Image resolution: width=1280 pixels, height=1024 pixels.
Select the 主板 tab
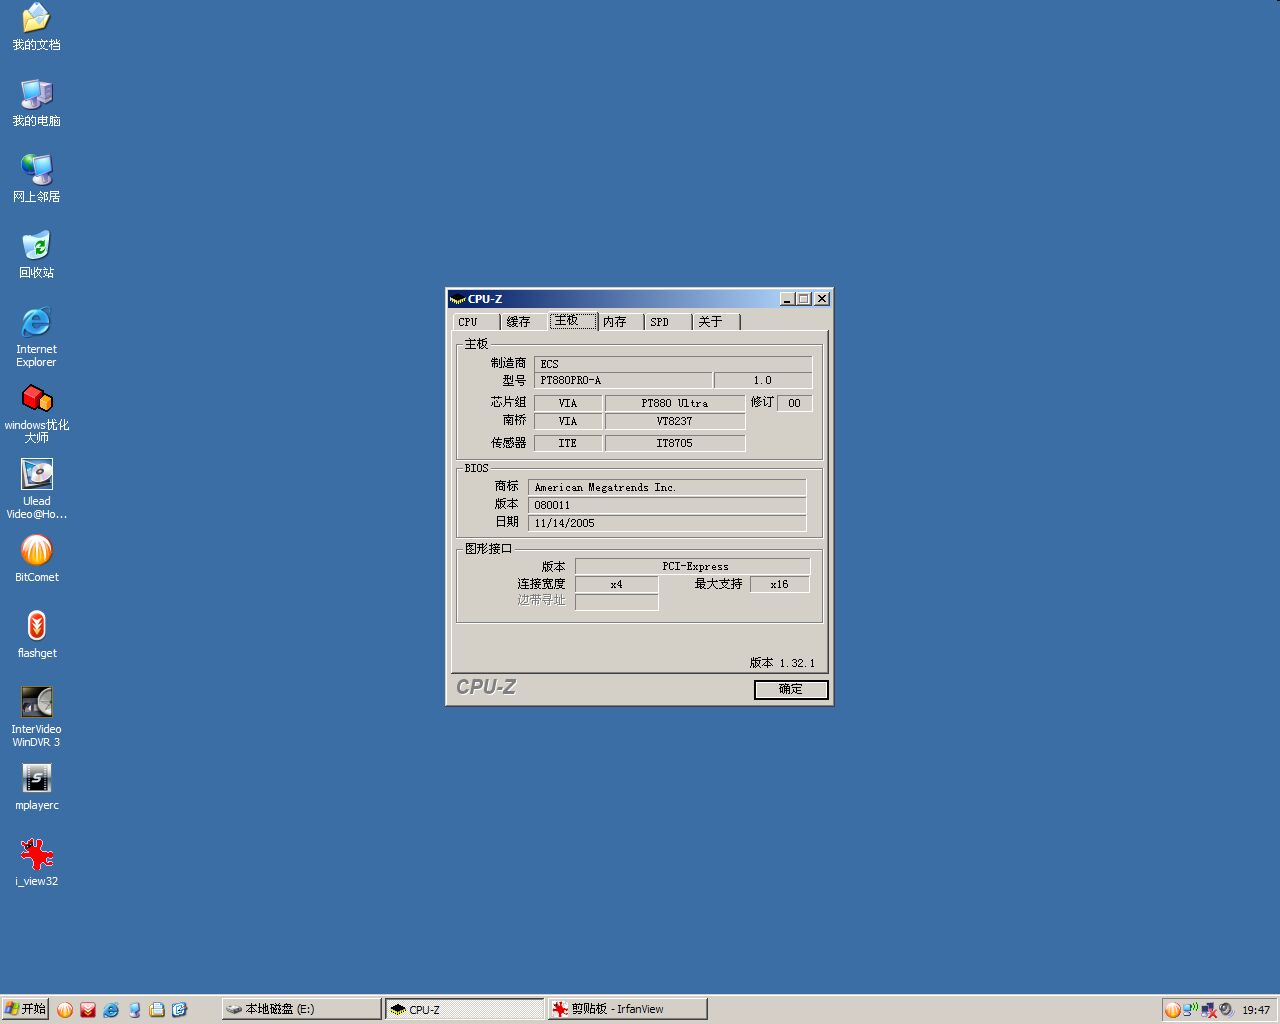coord(572,321)
